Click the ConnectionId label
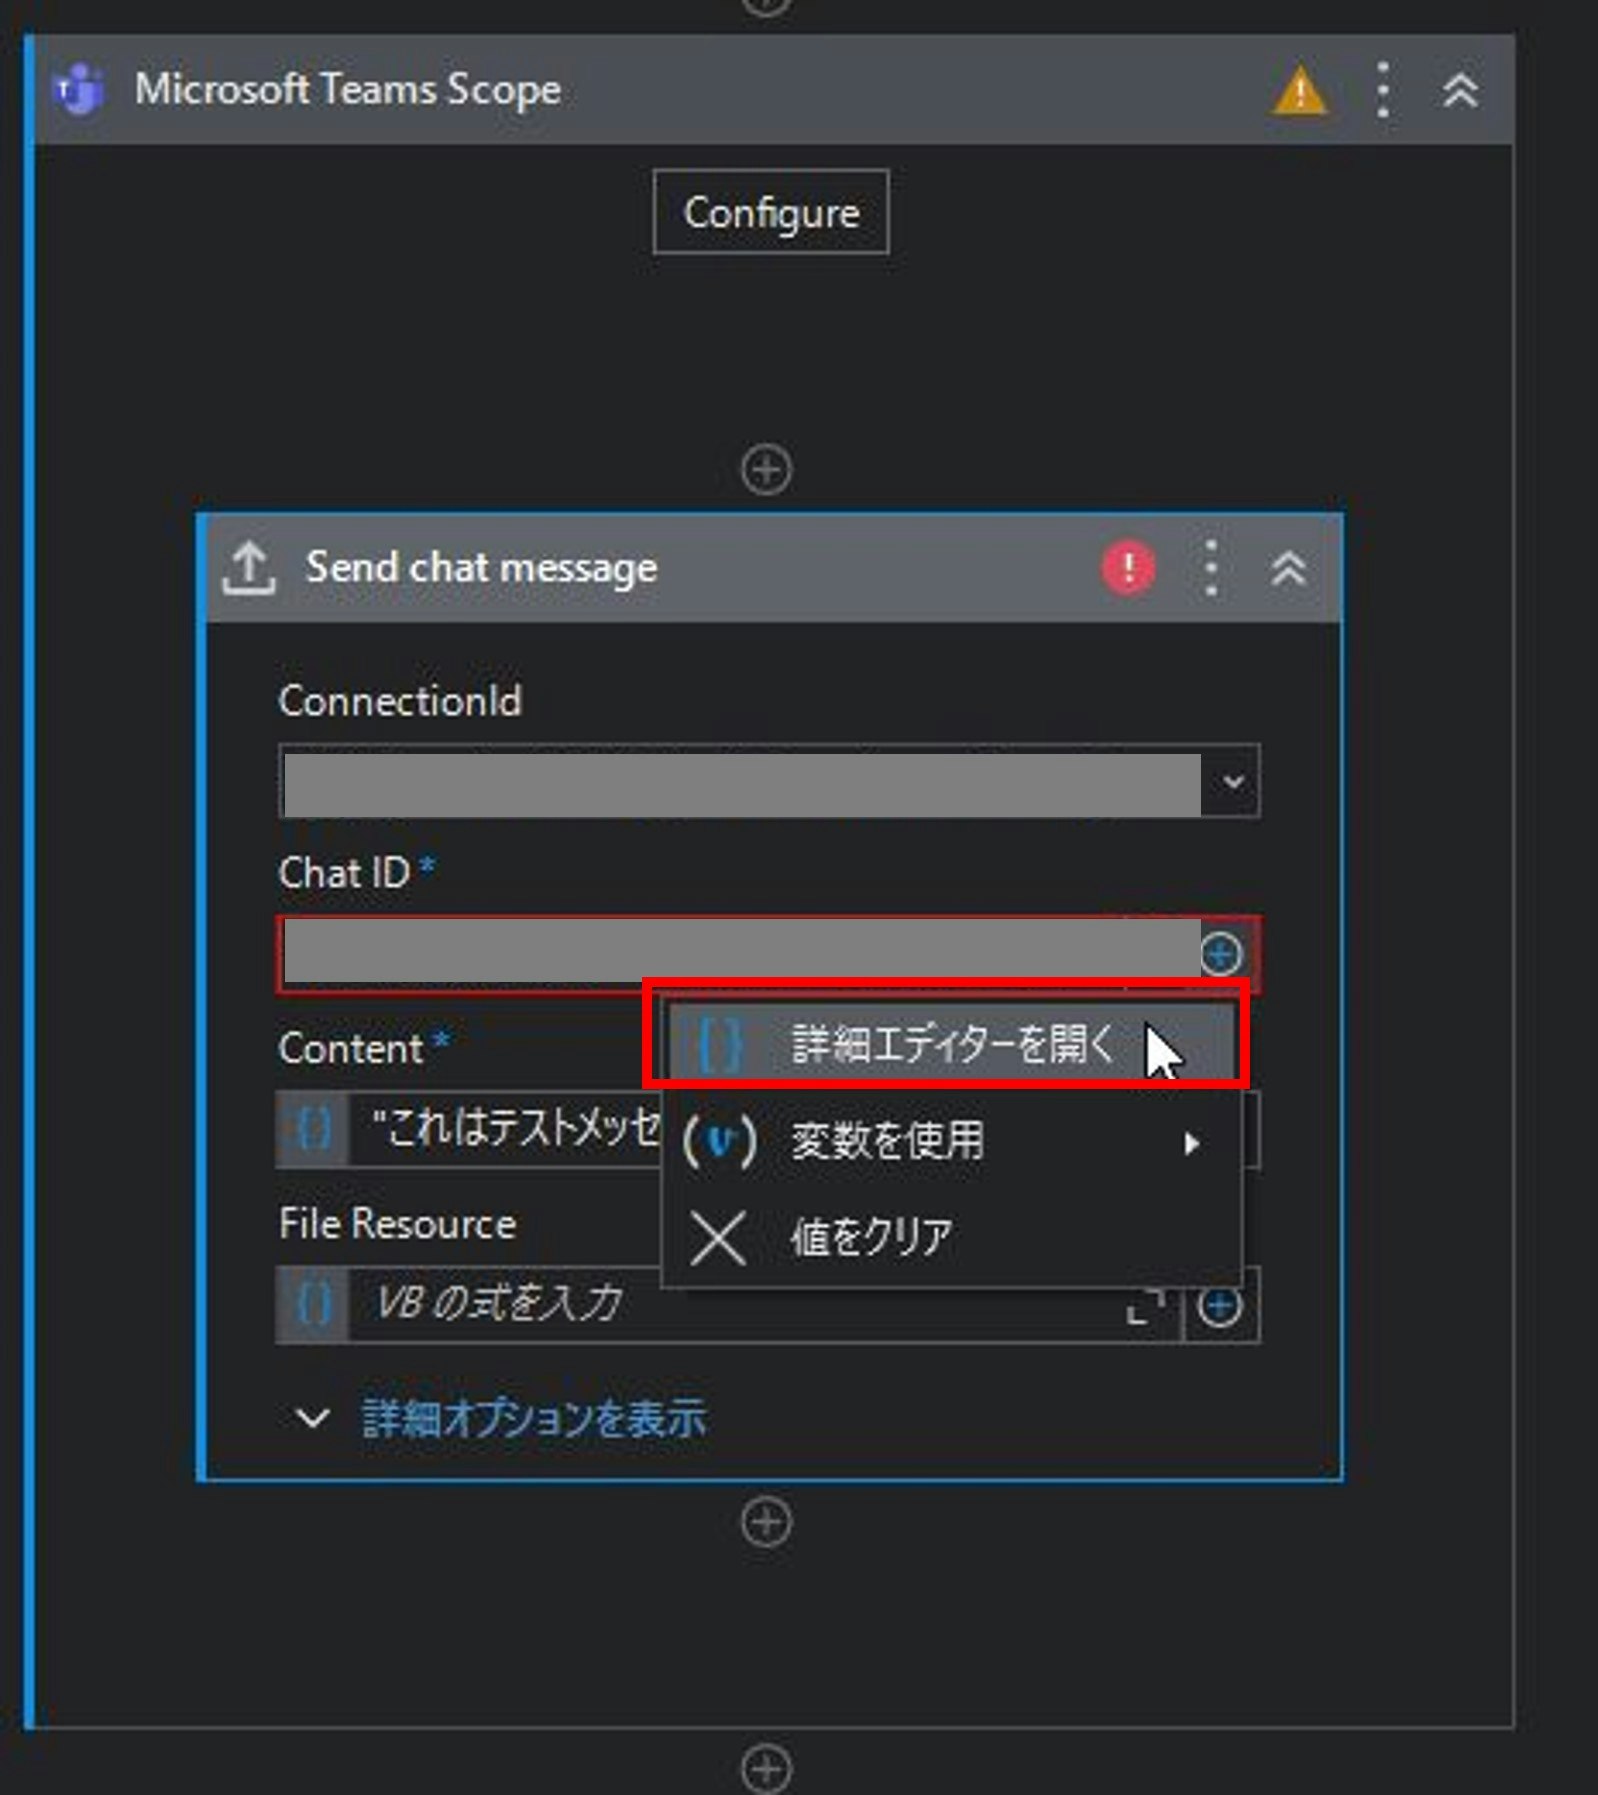 pyautogui.click(x=400, y=701)
